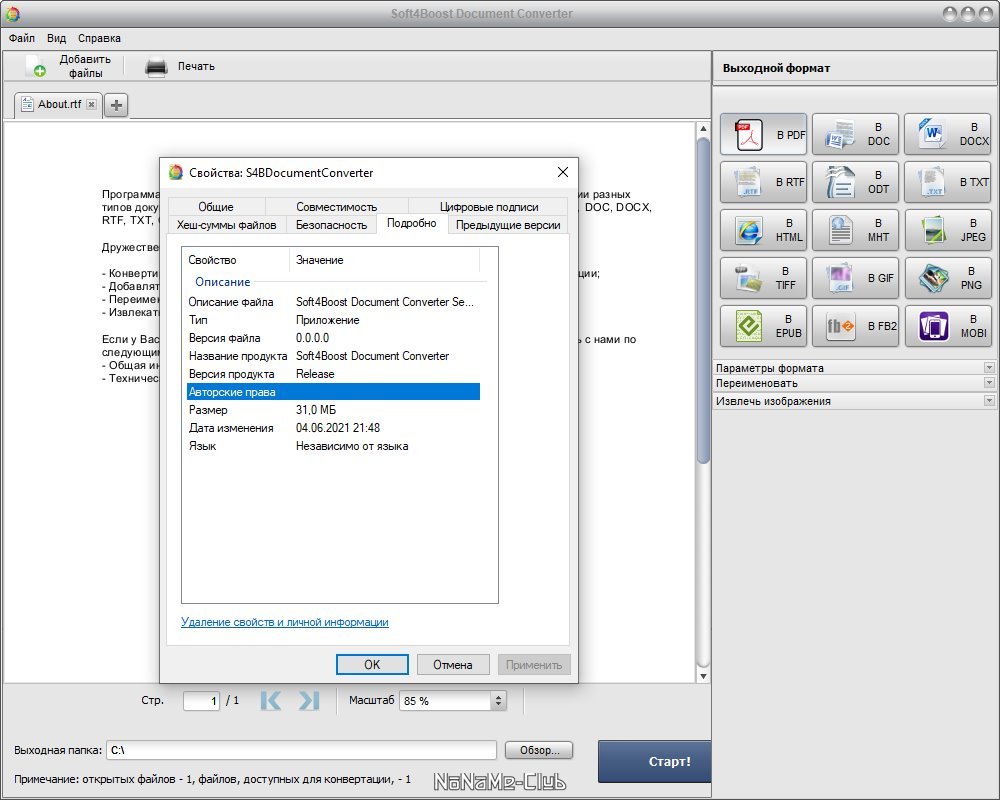Expand the Параметры формата panel

point(989,368)
